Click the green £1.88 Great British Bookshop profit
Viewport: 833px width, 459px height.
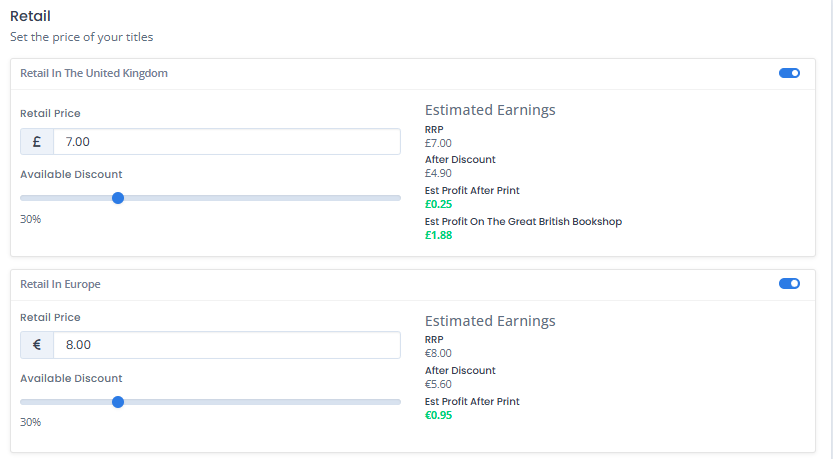pos(439,236)
